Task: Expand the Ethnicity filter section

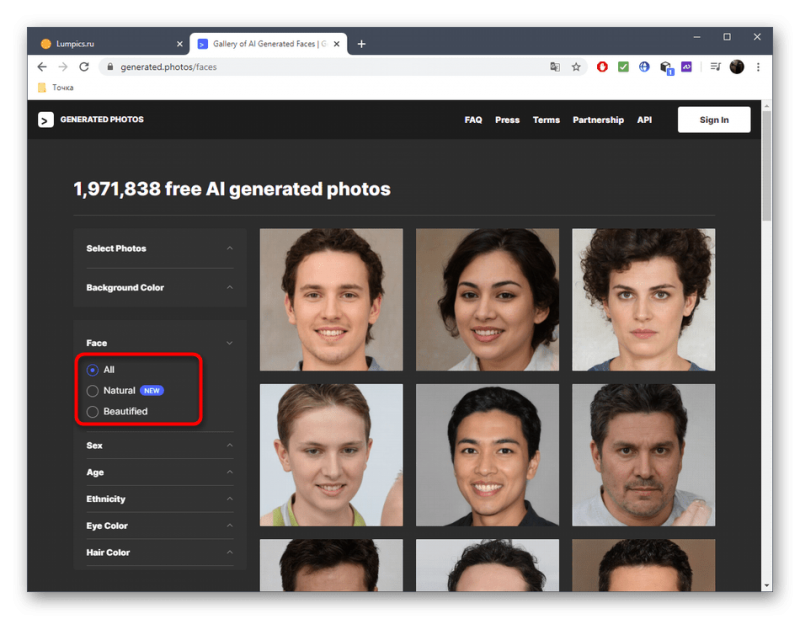Action: 160,499
